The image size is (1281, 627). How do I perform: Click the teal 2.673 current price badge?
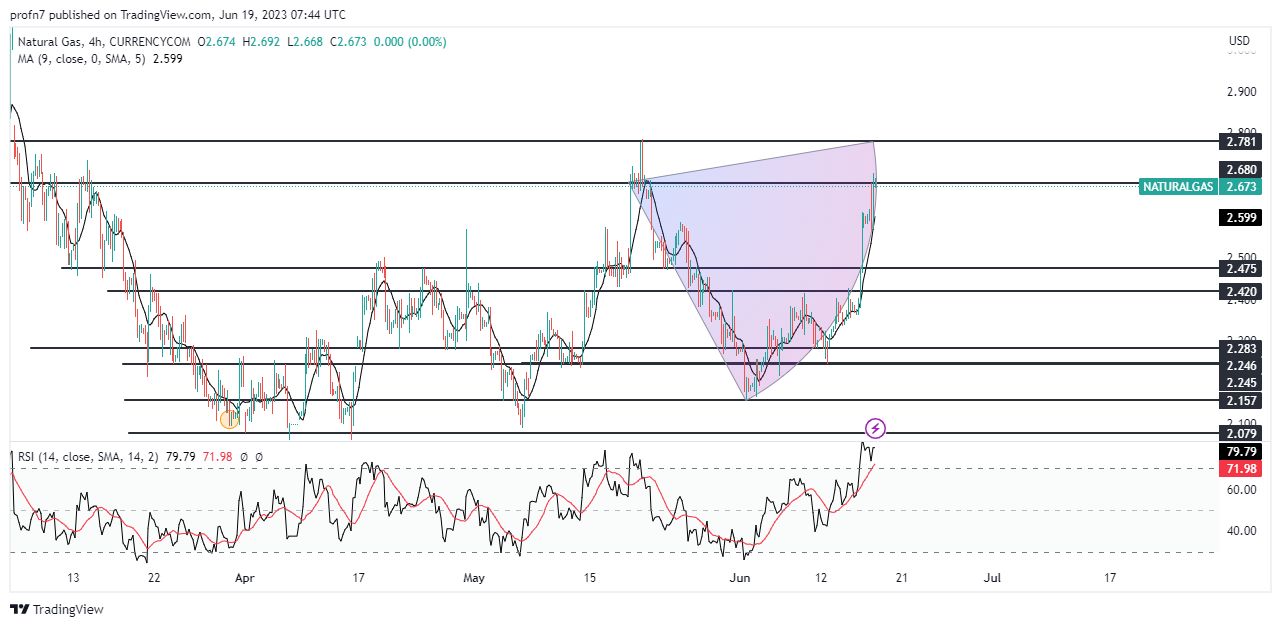pyautogui.click(x=1239, y=187)
